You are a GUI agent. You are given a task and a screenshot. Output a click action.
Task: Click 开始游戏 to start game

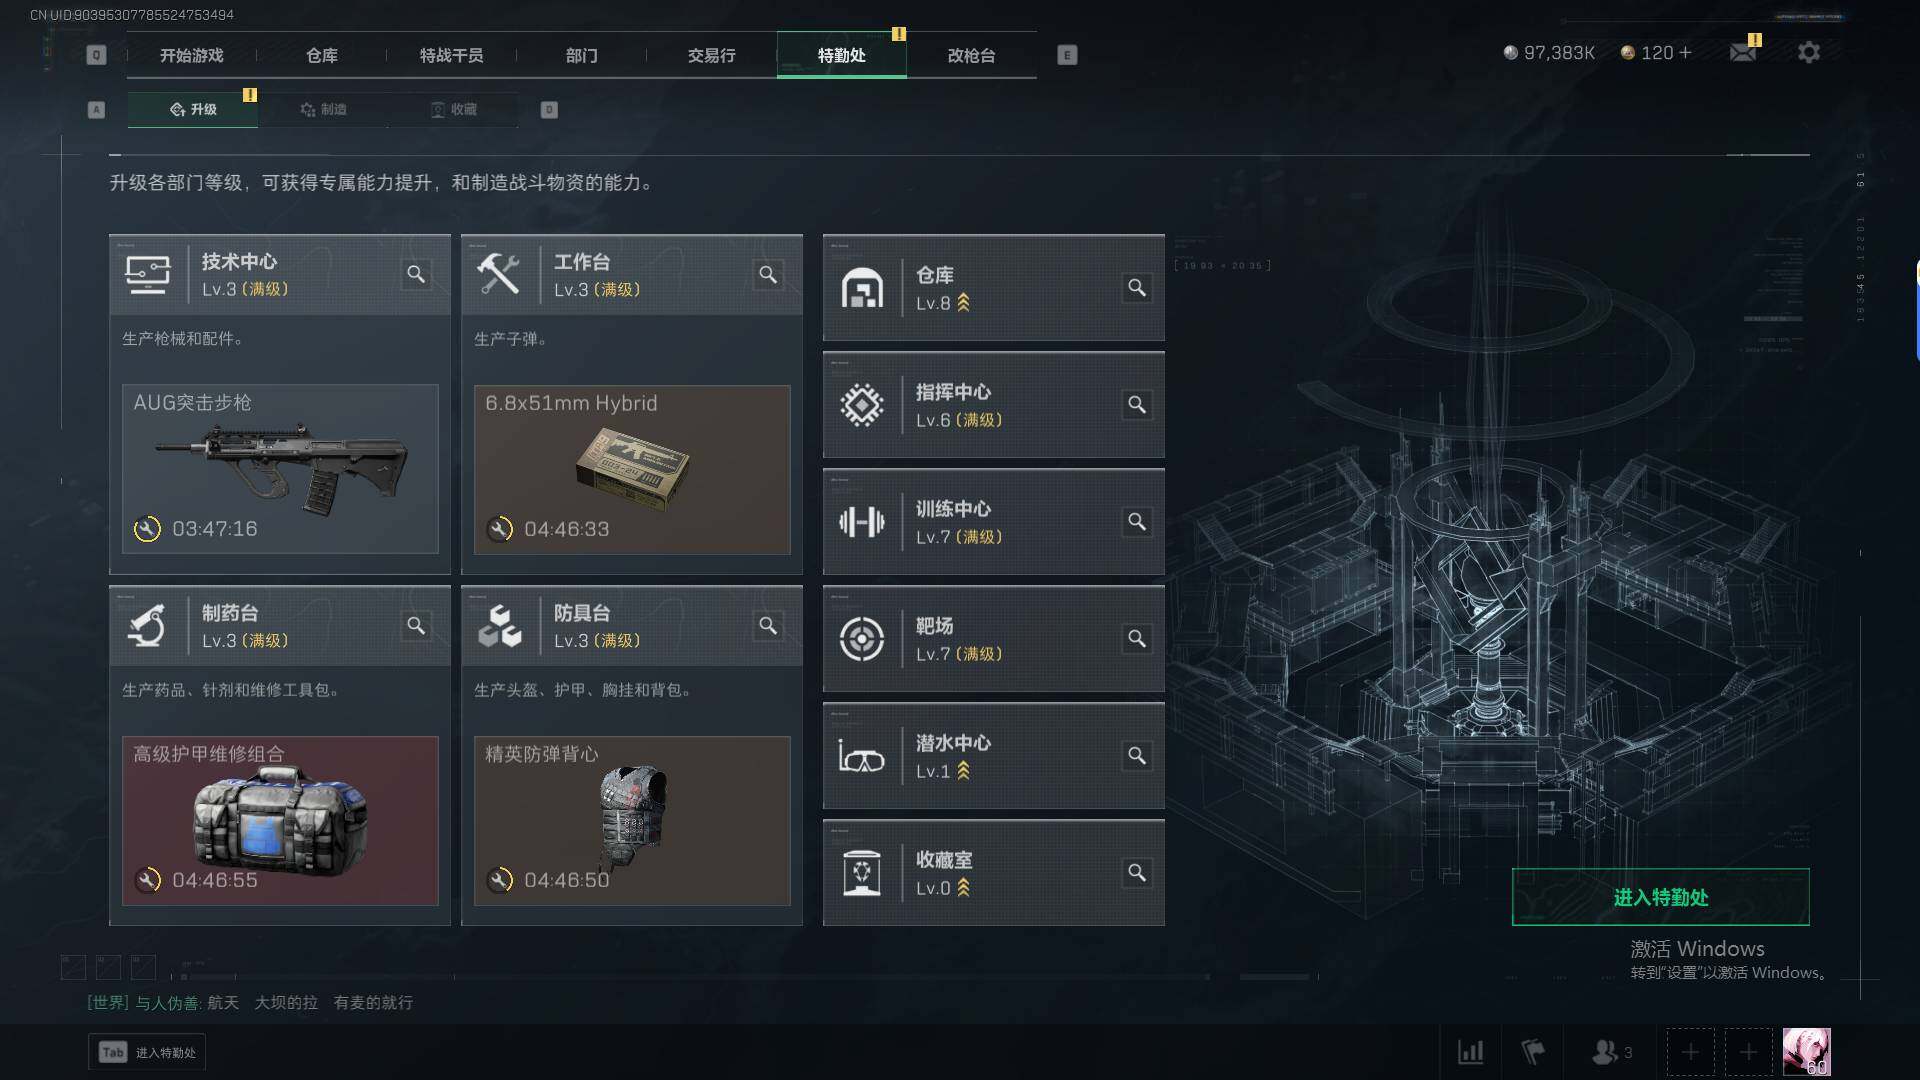(x=192, y=55)
